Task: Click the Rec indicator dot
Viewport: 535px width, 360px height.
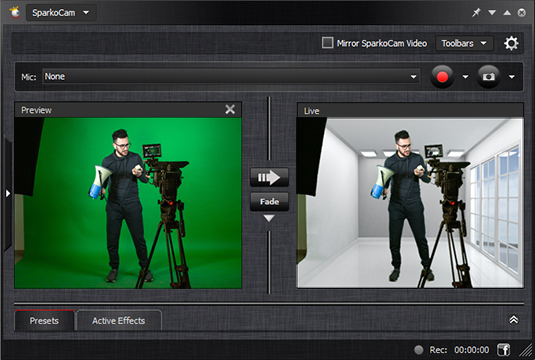Action: point(418,350)
